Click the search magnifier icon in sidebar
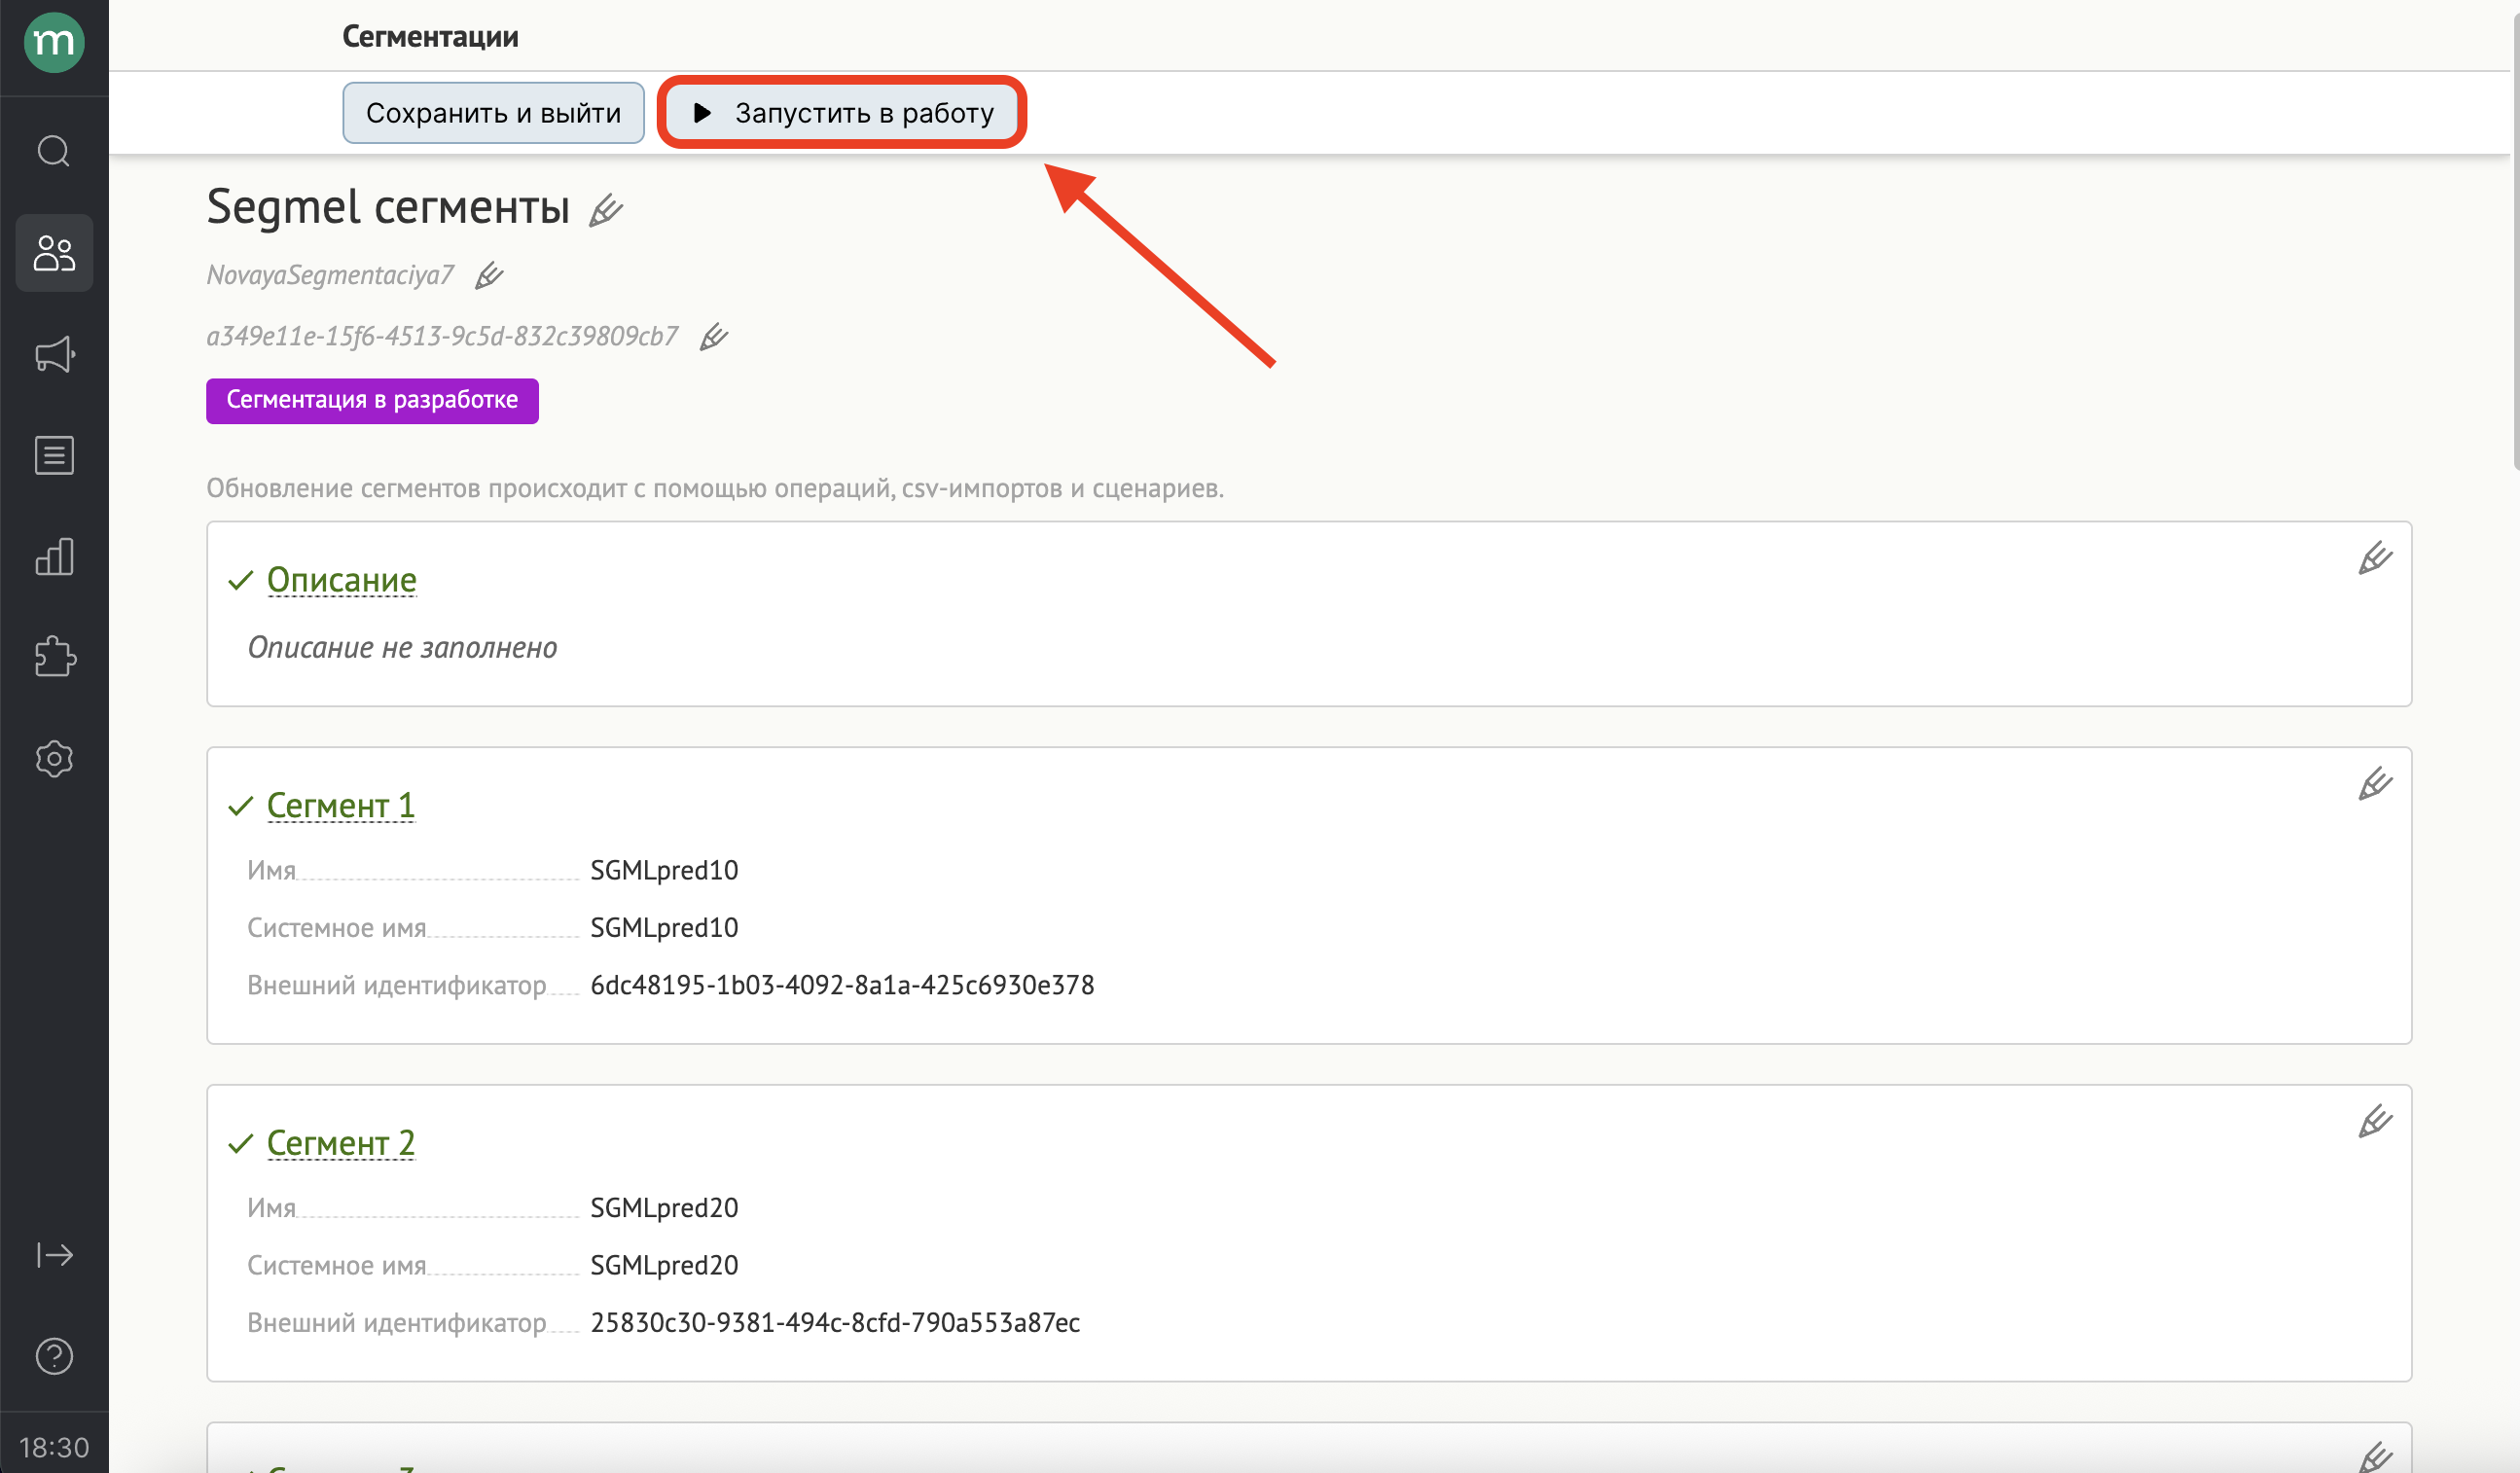Image resolution: width=2520 pixels, height=1473 pixels. [x=54, y=151]
